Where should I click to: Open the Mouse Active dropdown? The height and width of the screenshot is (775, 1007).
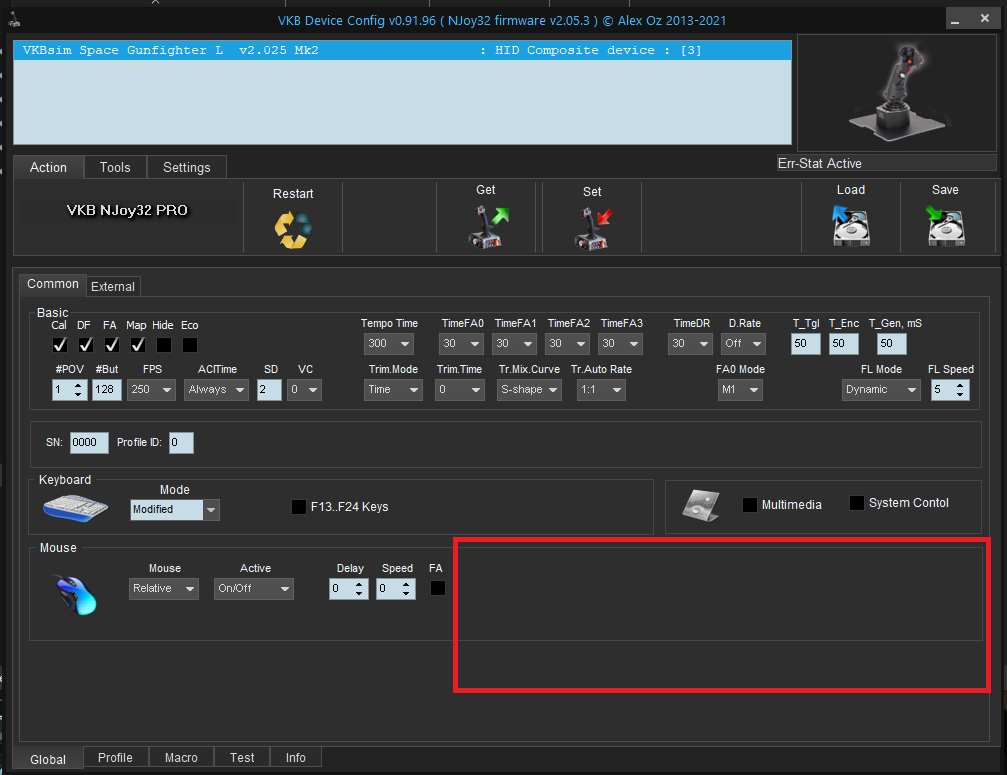pyautogui.click(x=254, y=589)
